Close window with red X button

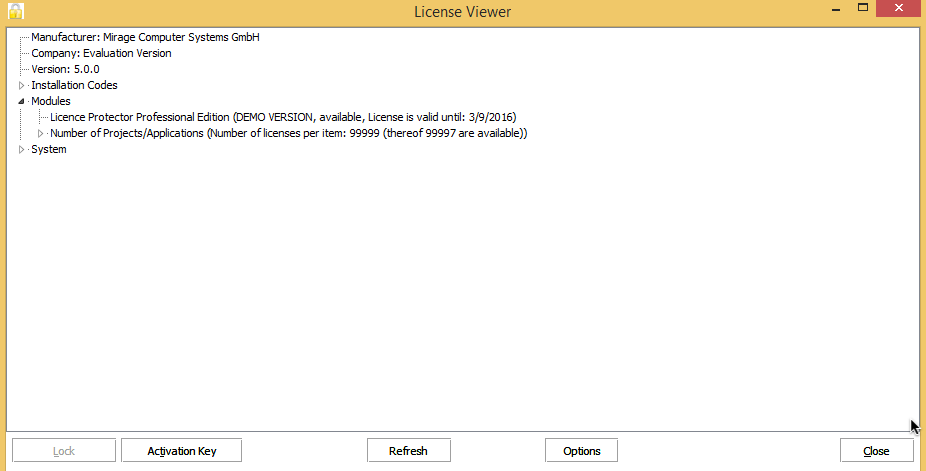[x=898, y=8]
